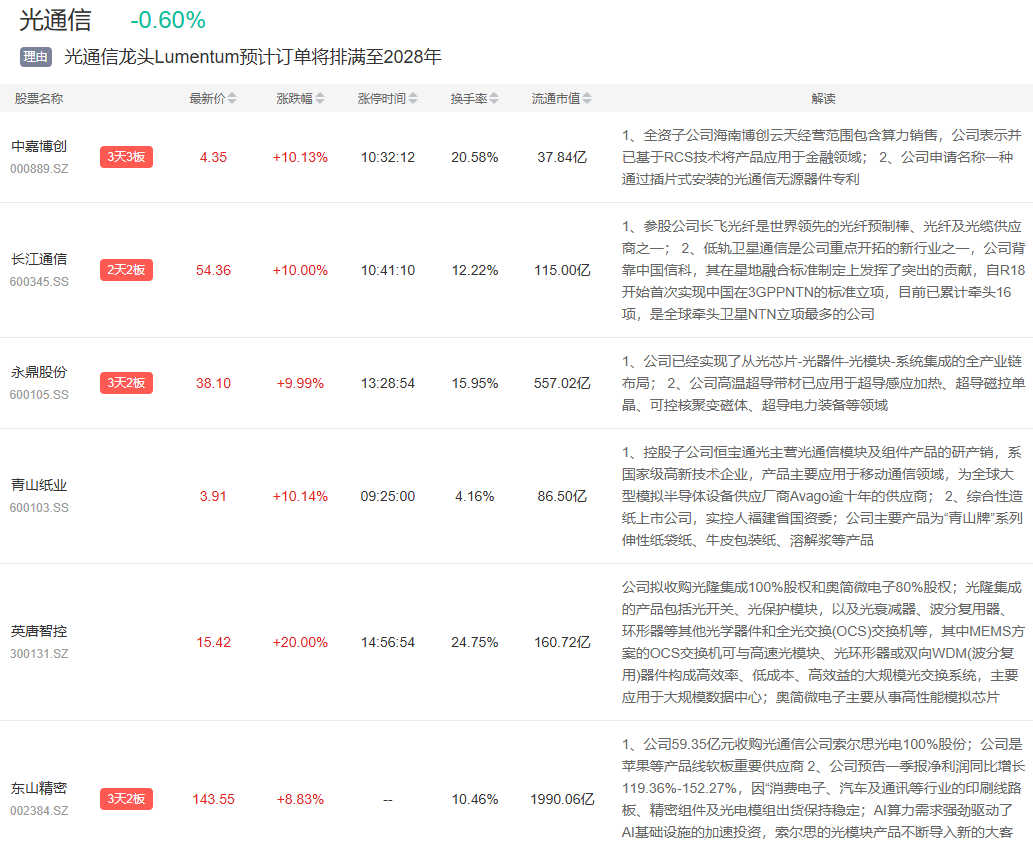Click 3天3板 tag for 中嘉博创

tap(126, 157)
